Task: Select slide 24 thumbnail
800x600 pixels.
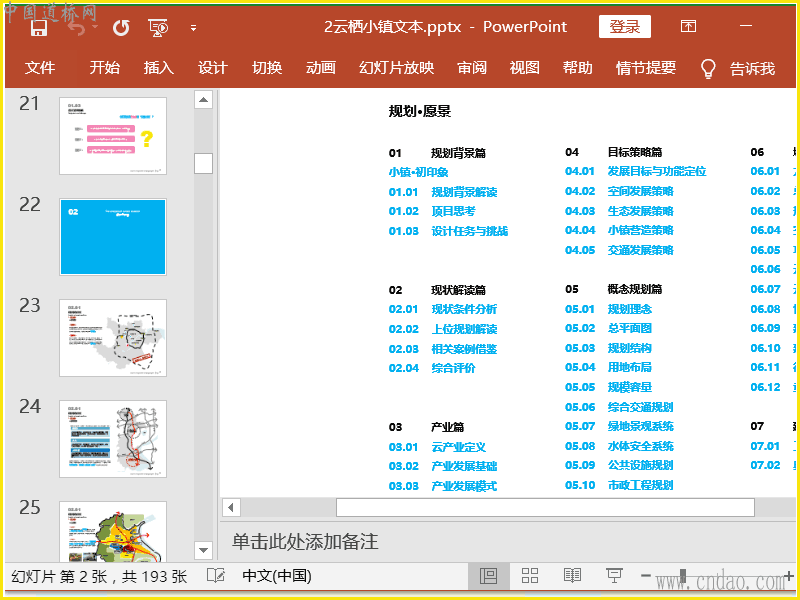Action: pos(113,439)
